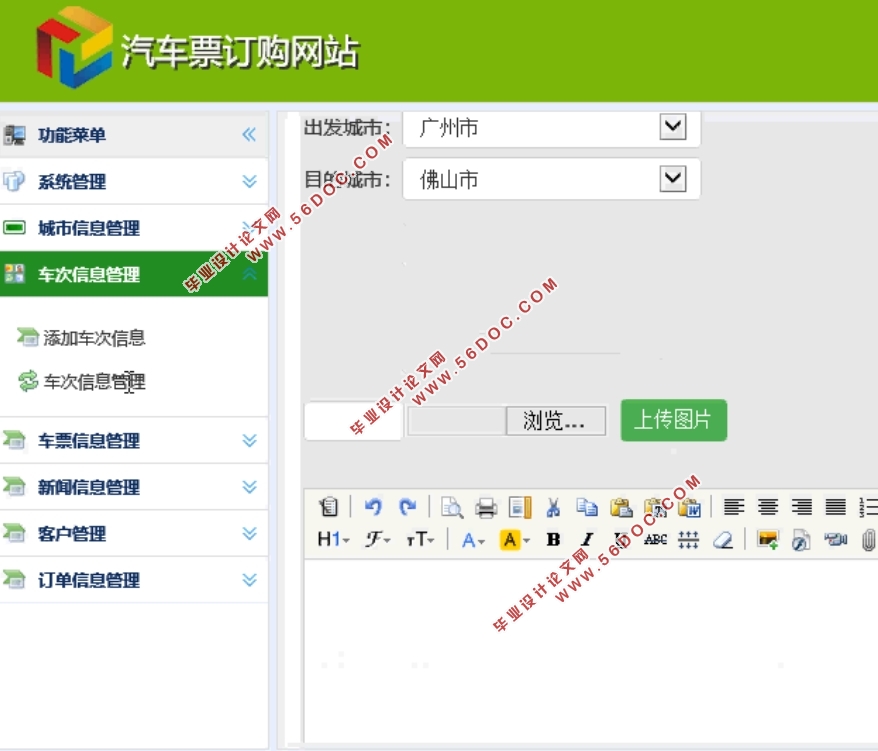Align text left in the editor
The width and height of the screenshot is (878, 751).
(734, 507)
